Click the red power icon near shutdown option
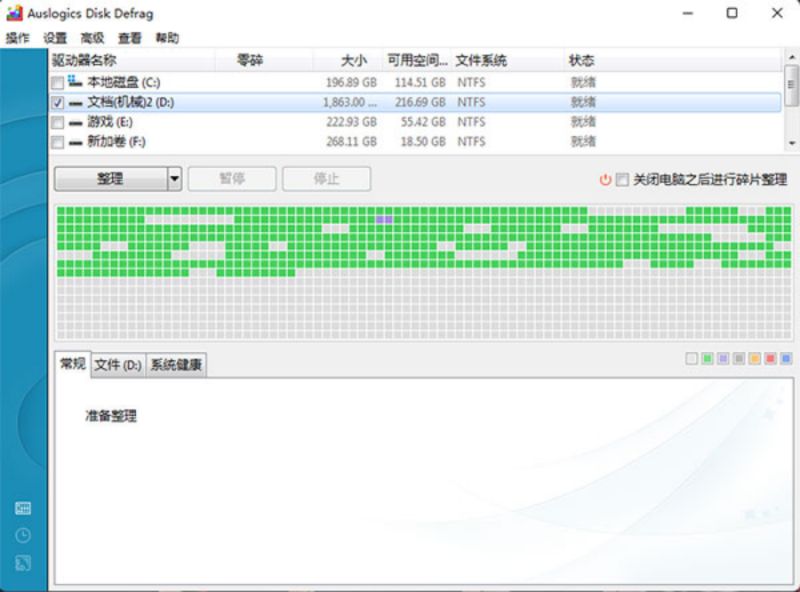This screenshot has width=800, height=592. click(605, 180)
